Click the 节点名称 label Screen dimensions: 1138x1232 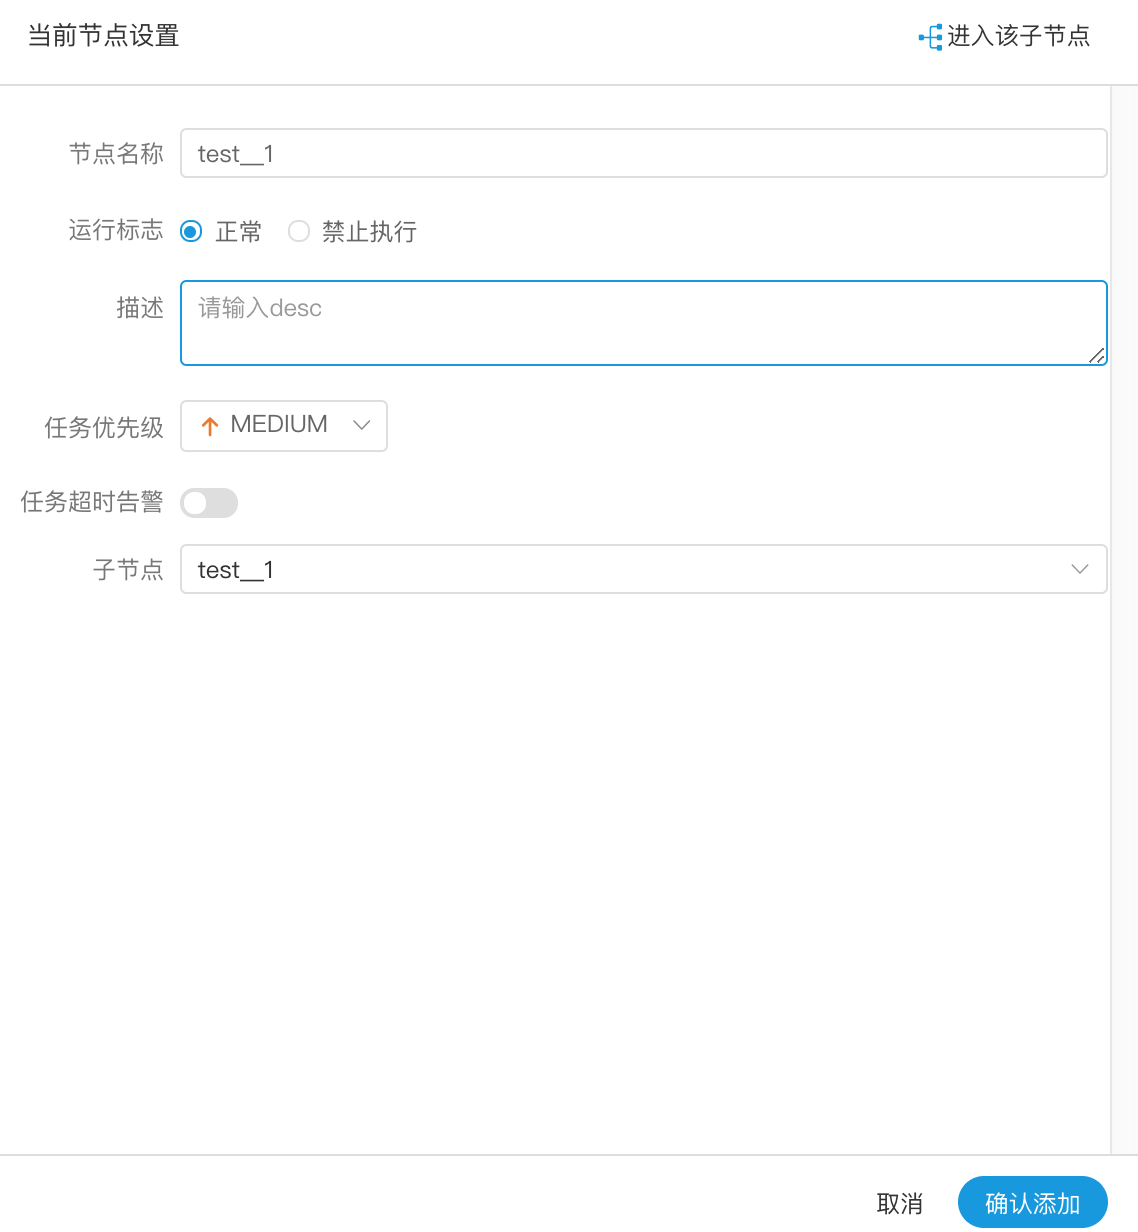click(116, 154)
